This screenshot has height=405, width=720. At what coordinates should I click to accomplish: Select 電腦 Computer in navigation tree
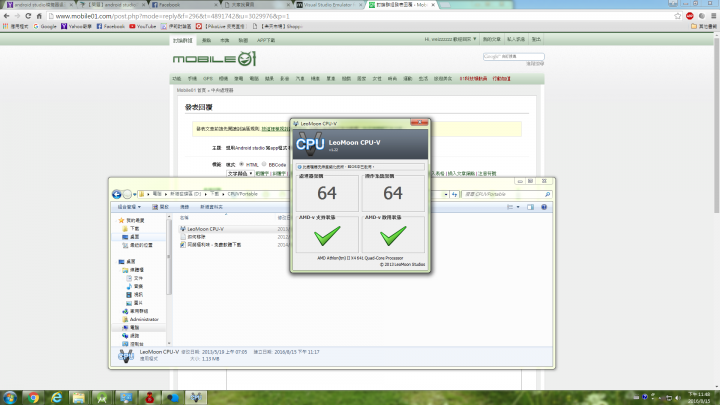tap(134, 327)
